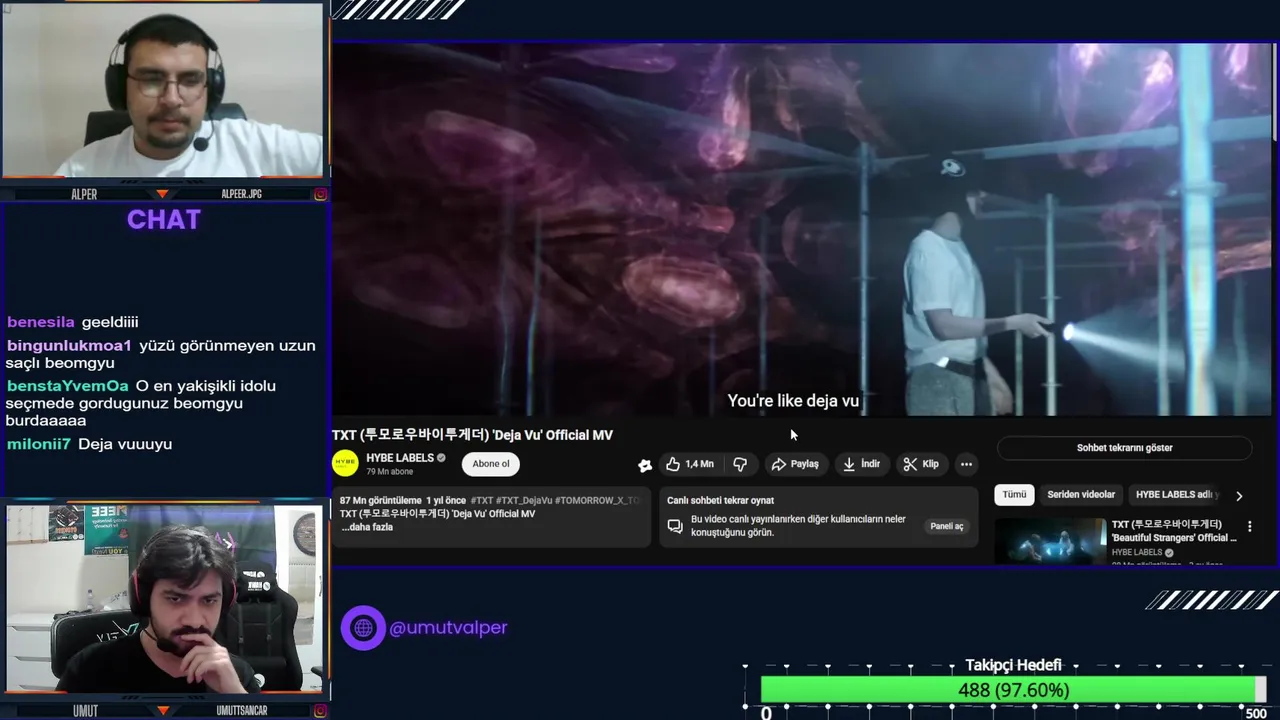Click chat username benesila

point(41,322)
